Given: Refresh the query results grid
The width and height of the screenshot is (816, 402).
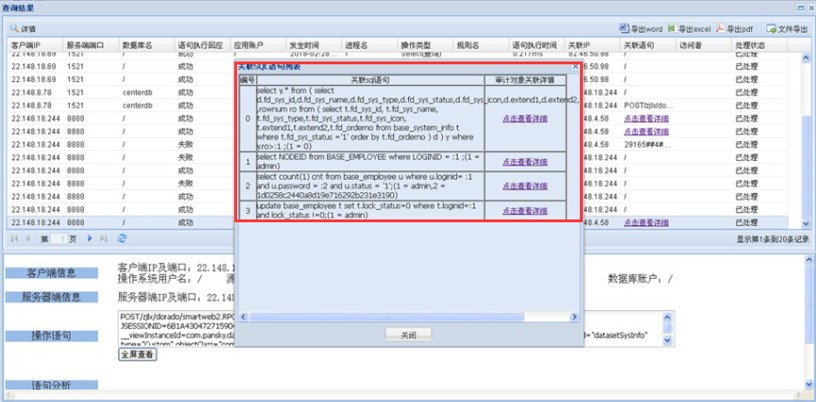Looking at the screenshot, I should click(122, 239).
